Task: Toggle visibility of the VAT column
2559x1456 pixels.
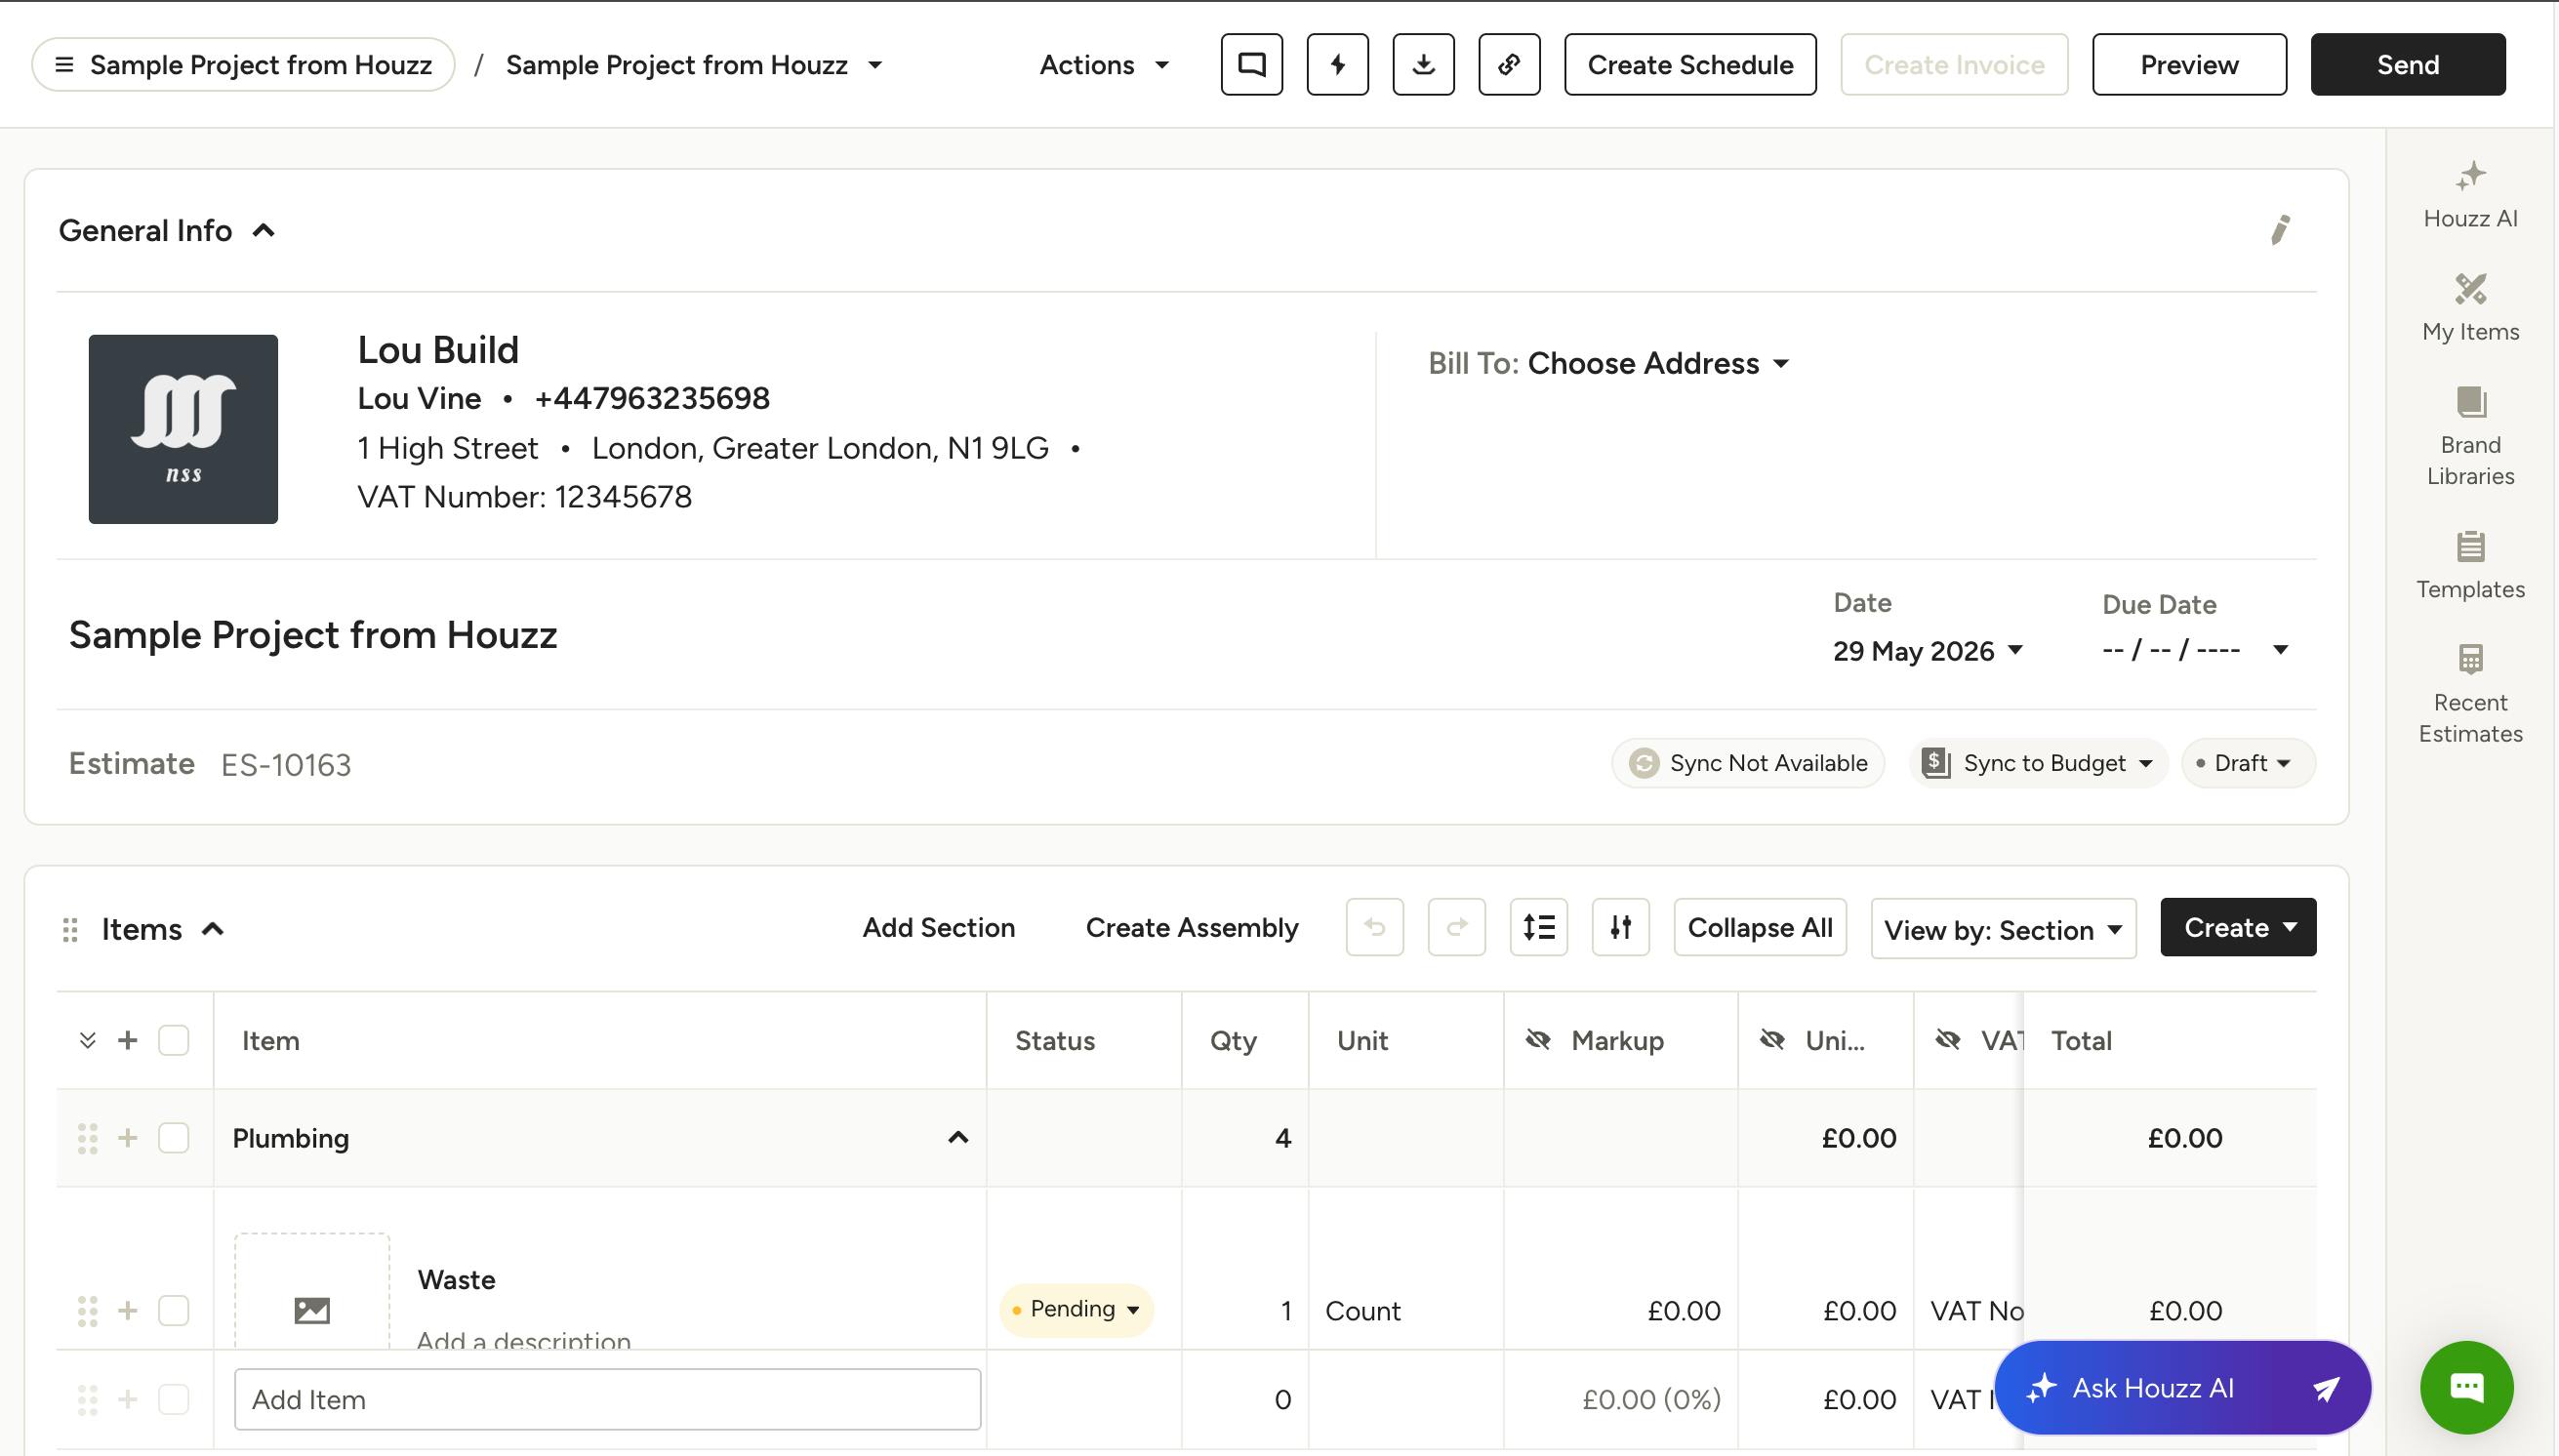Action: 1948,1040
